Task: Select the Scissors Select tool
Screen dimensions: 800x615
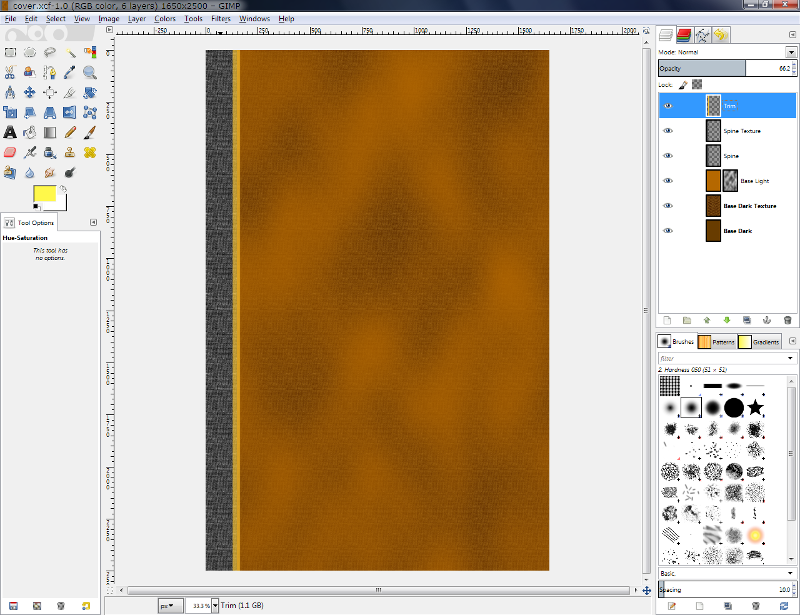Action: (x=10, y=72)
